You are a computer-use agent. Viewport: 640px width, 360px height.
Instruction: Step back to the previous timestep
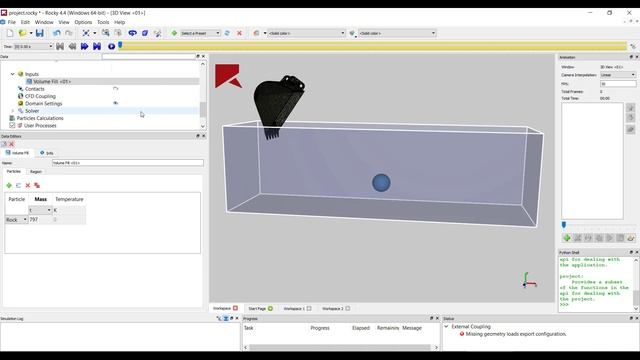[x=72, y=47]
